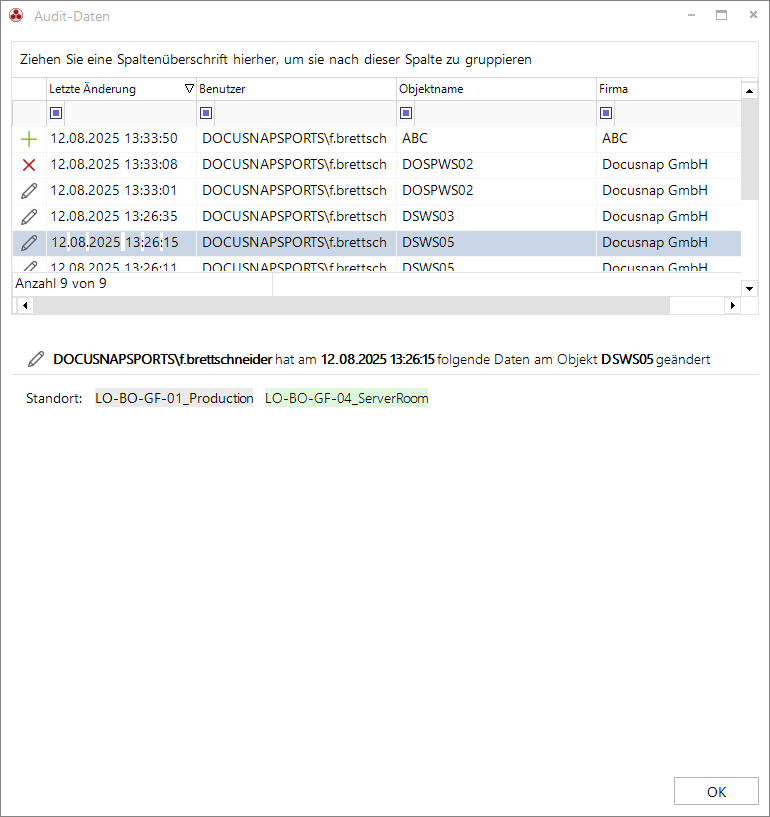Click the horizontal scrollbar thumb

(352, 305)
